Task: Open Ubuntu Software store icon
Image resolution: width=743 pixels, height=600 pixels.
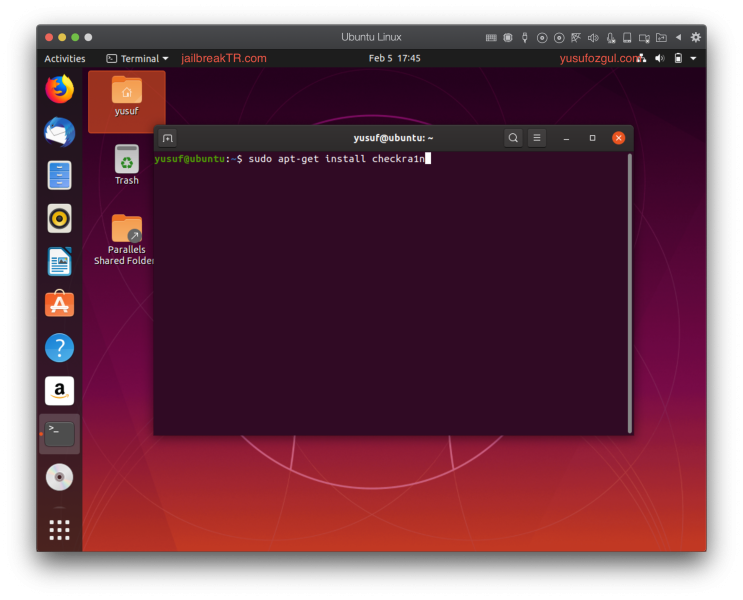Action: [60, 305]
